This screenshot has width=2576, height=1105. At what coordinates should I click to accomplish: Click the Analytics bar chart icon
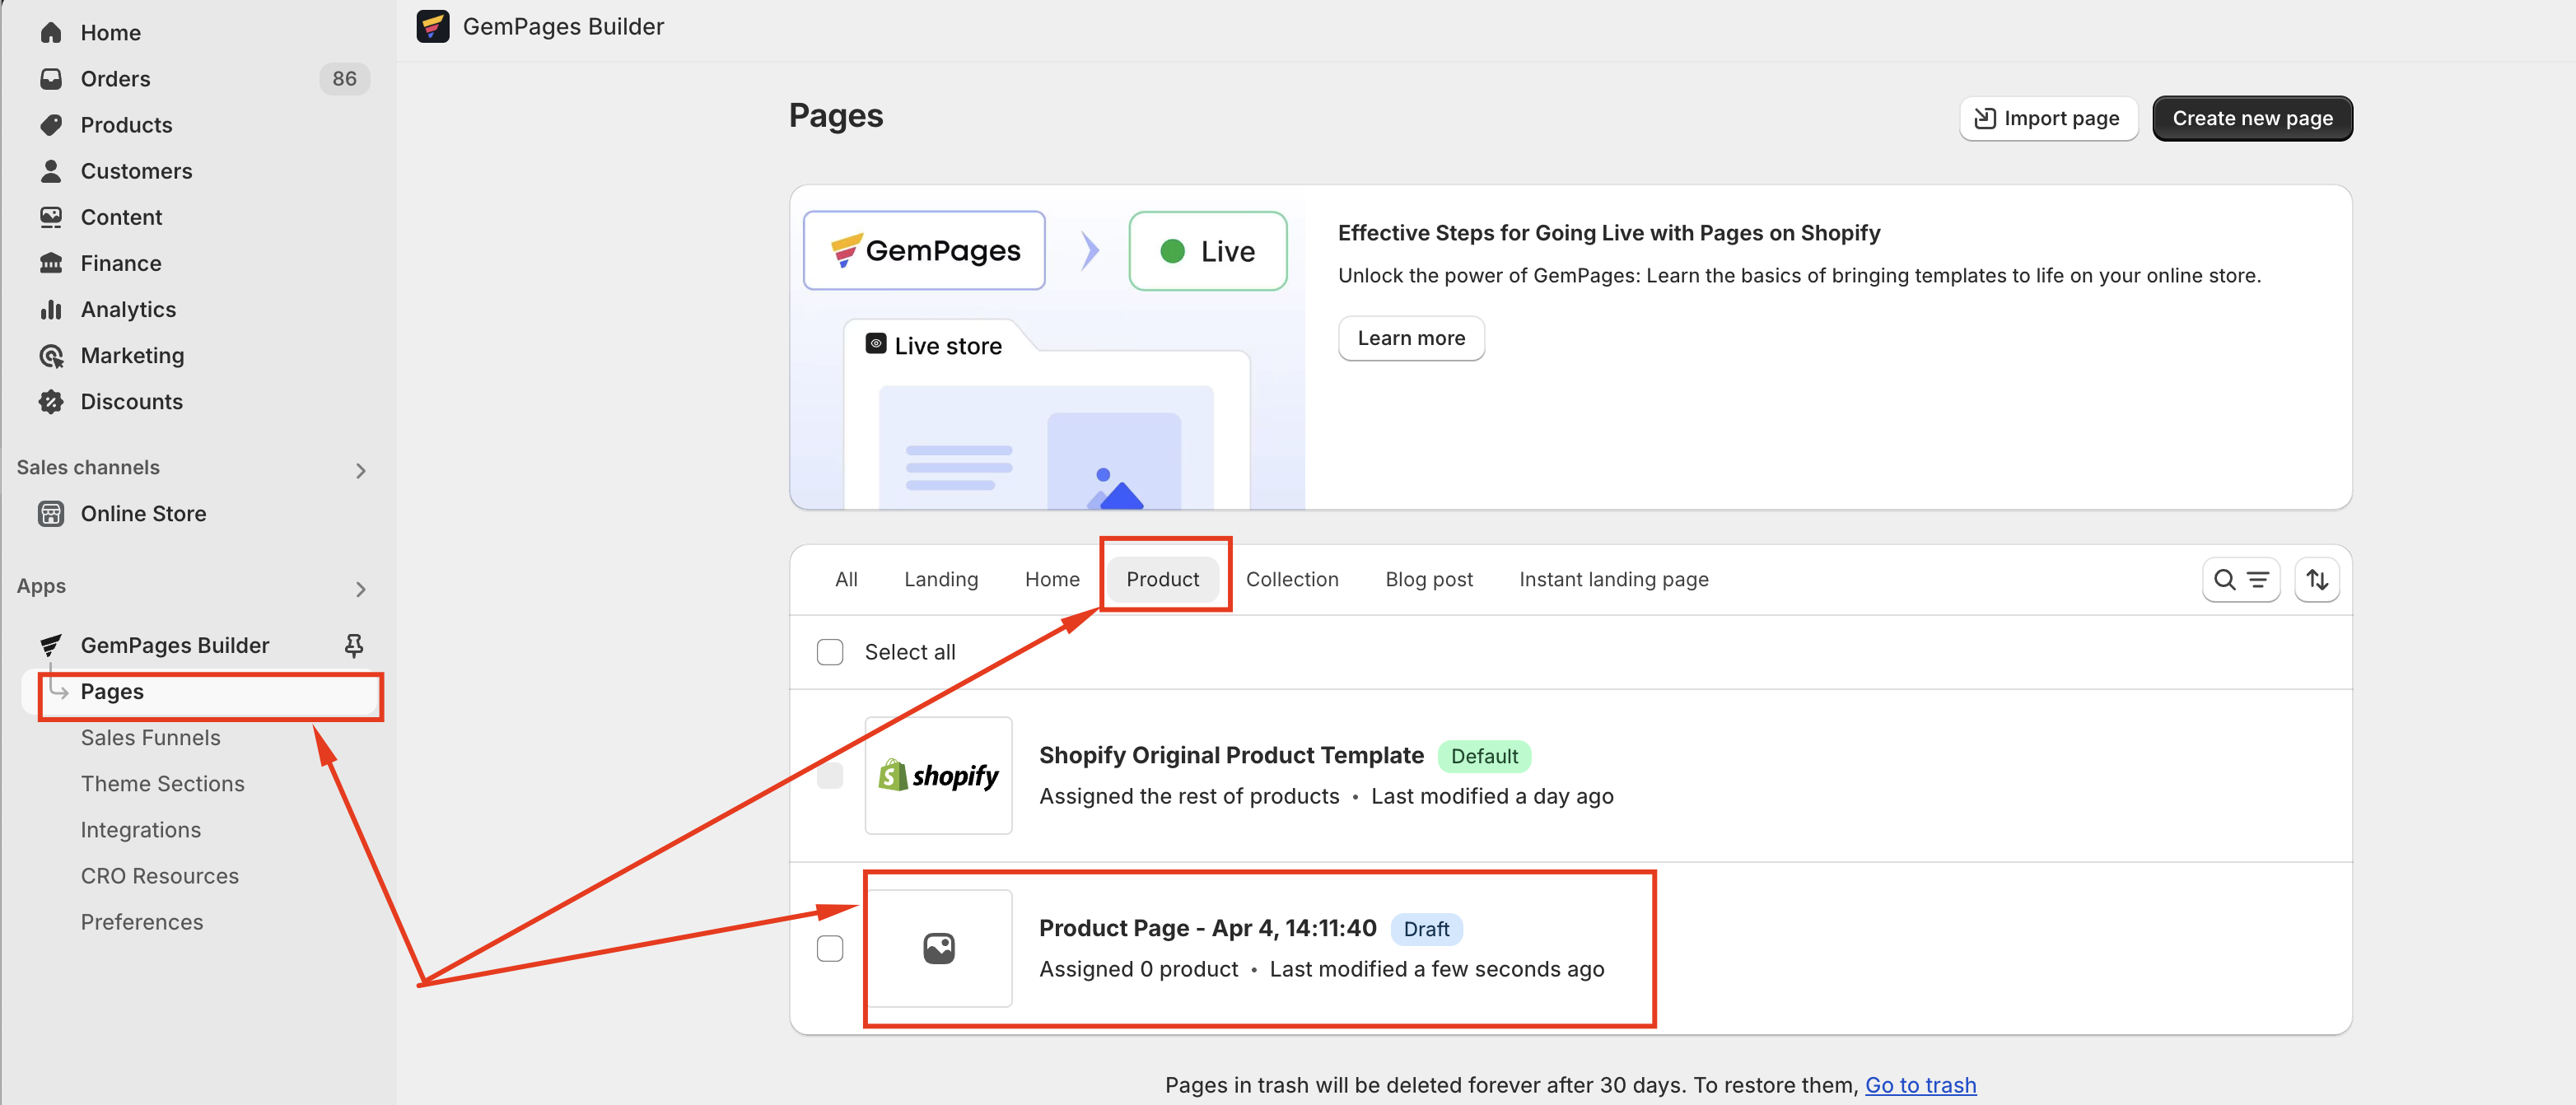tap(51, 309)
